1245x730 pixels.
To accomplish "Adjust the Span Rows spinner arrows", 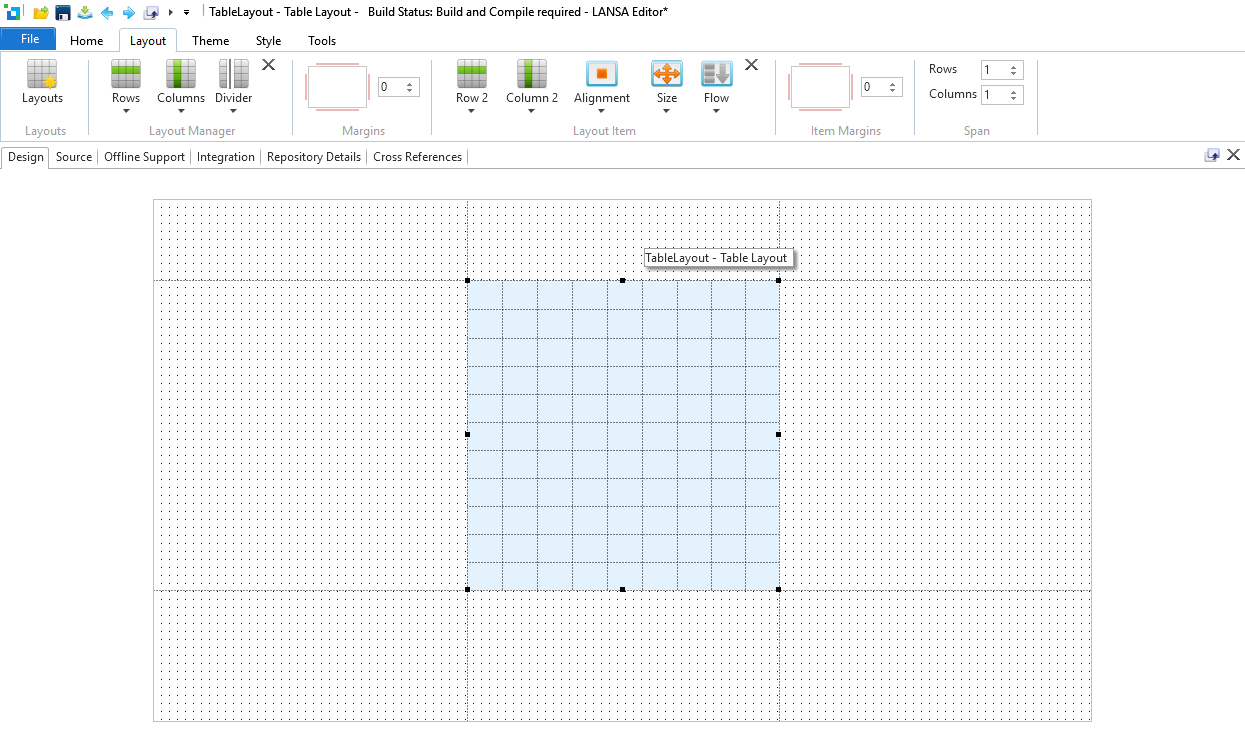I will (1014, 70).
